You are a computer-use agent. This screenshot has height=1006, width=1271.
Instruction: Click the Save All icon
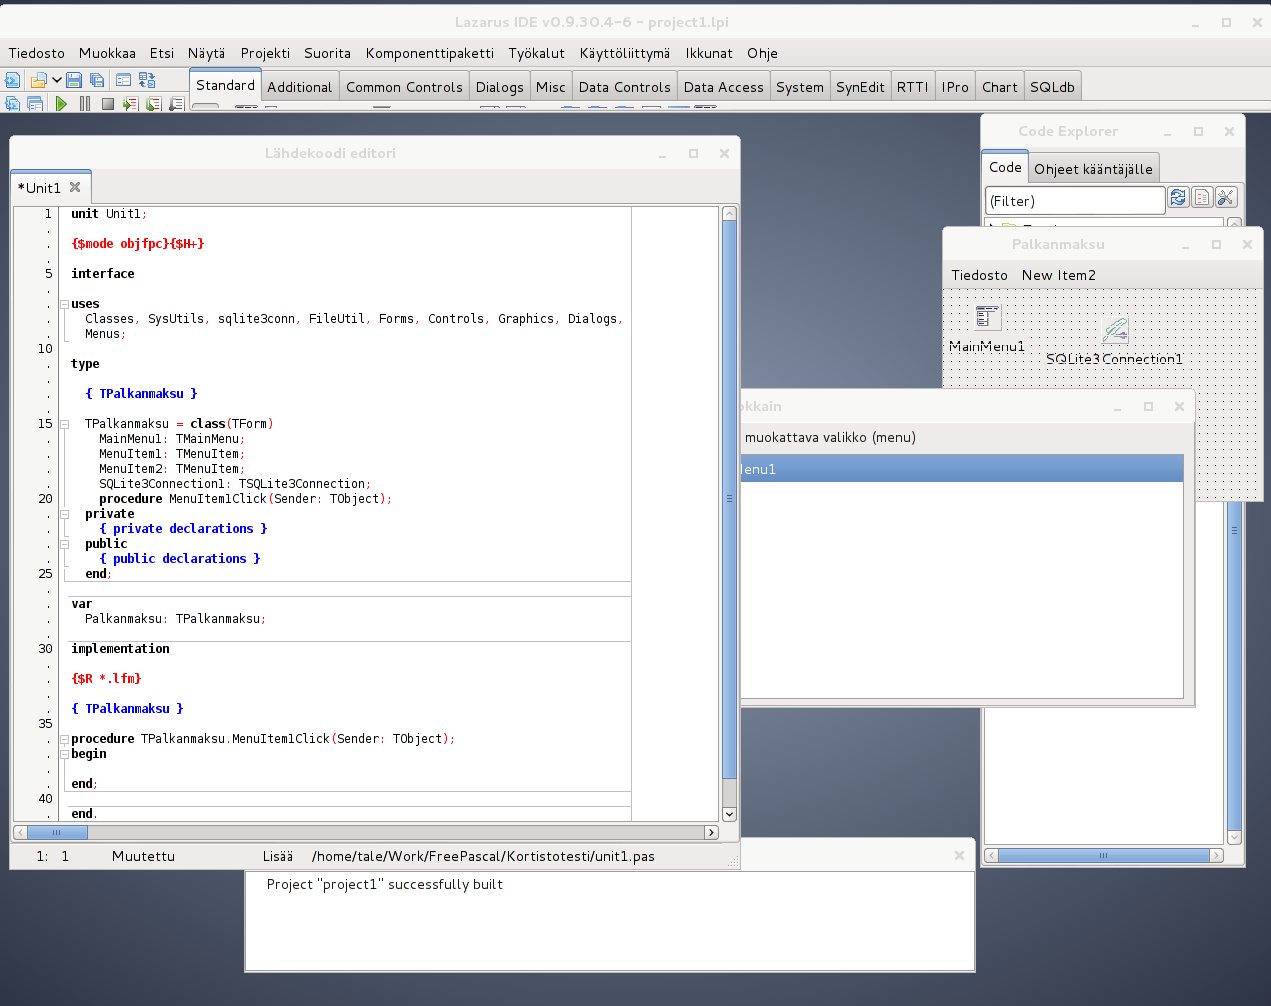tap(97, 80)
